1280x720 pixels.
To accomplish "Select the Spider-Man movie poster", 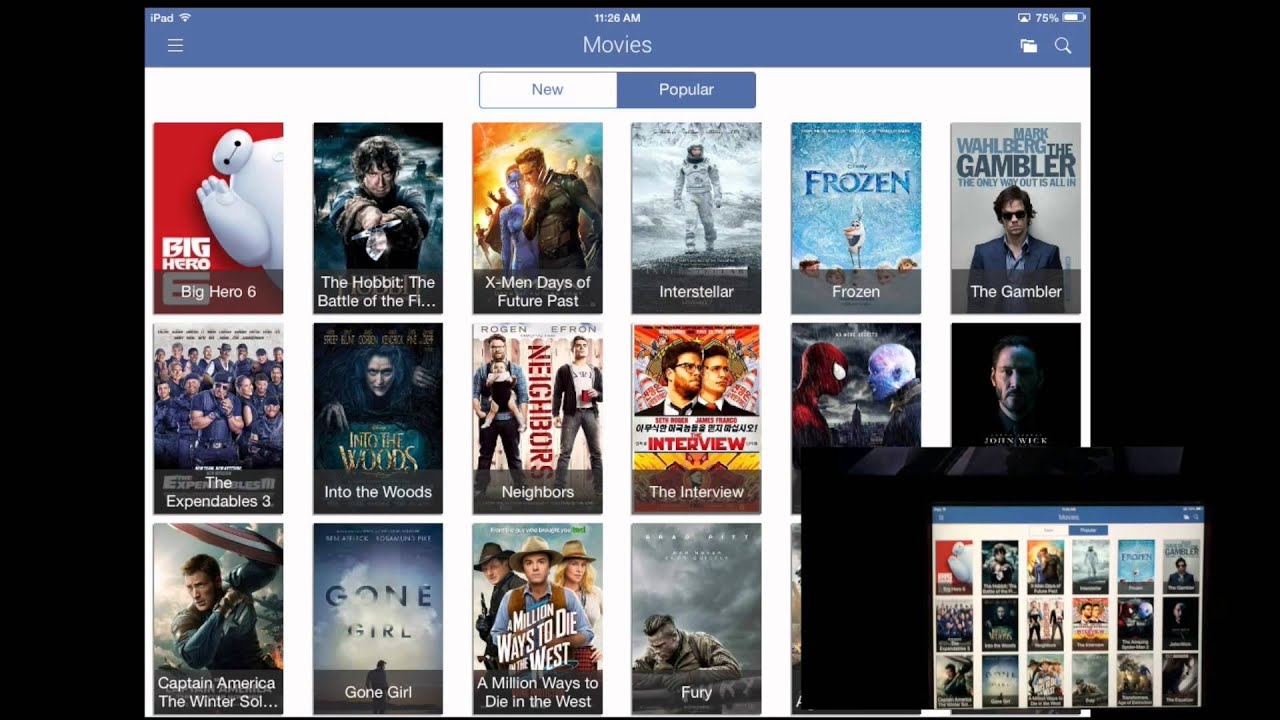I will pyautogui.click(x=856, y=385).
